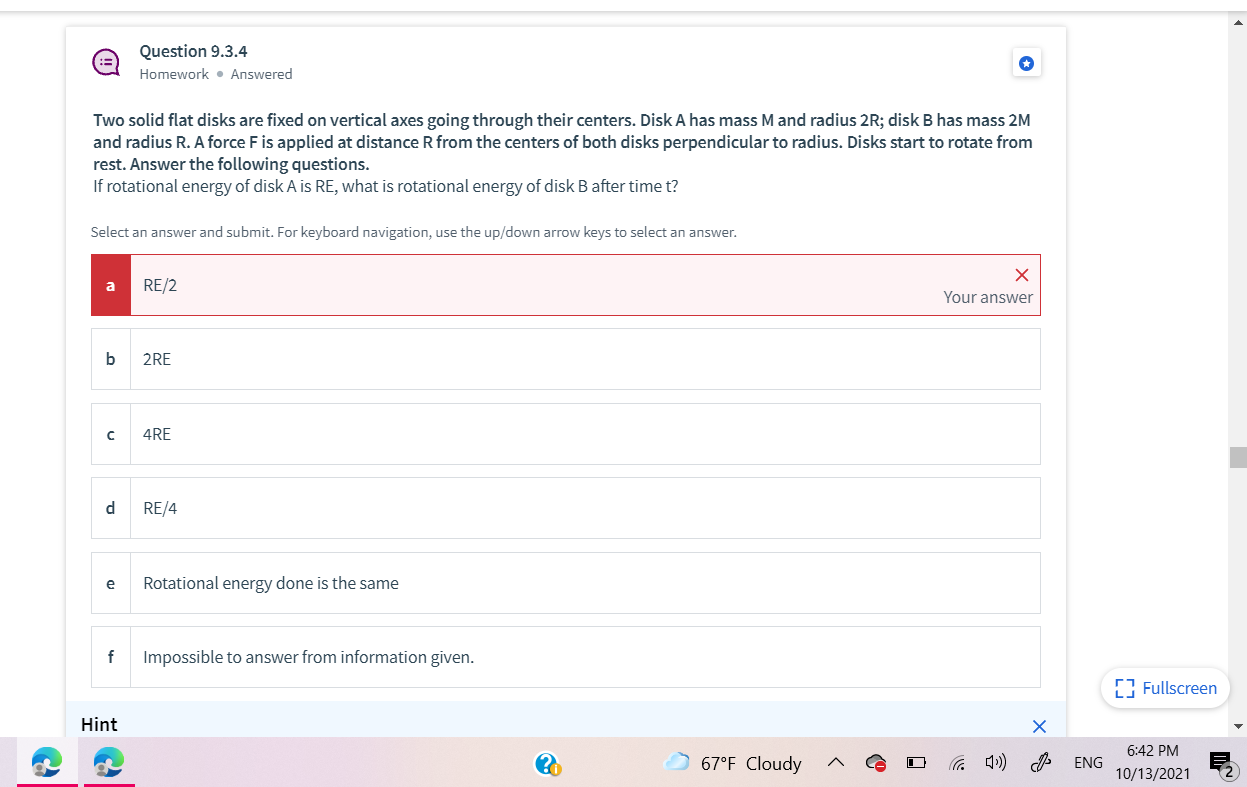Open the speaker volume icon
Screen dimensions: 1247x787
[x=995, y=764]
